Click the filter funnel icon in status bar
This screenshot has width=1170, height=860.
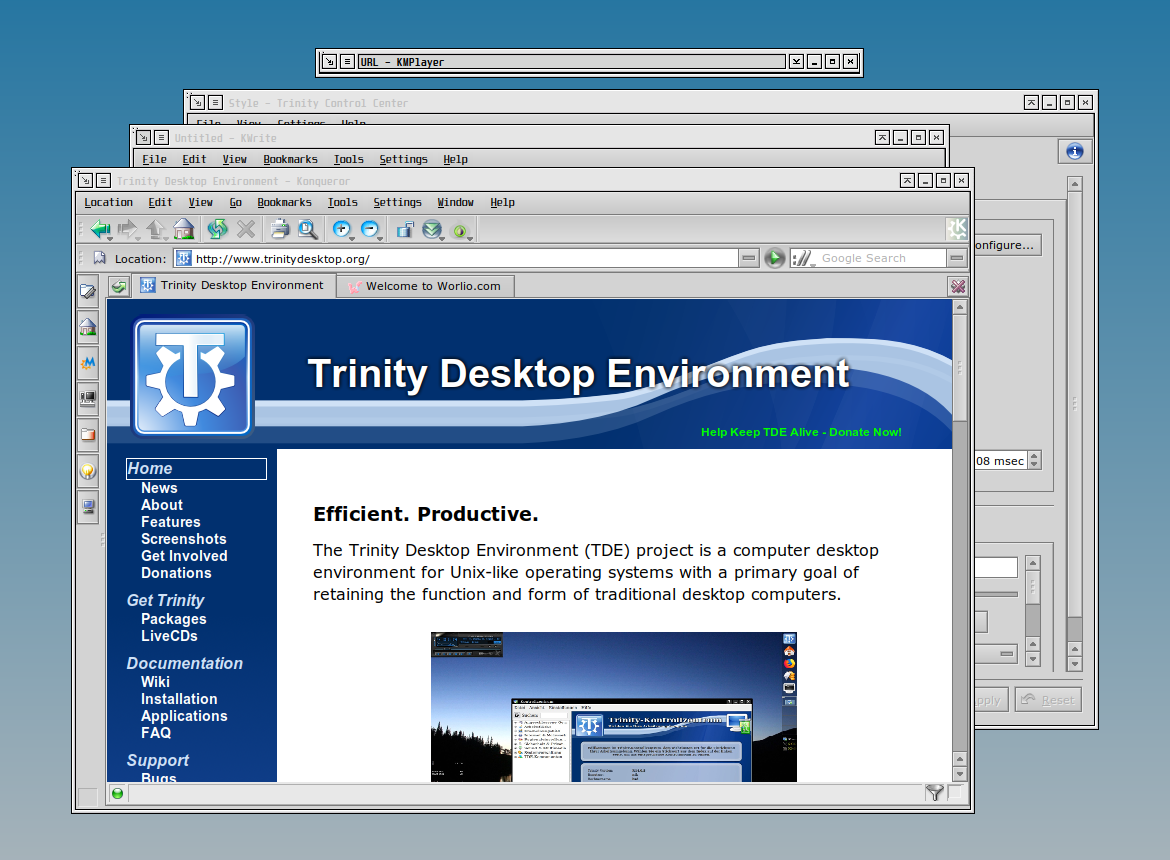click(934, 793)
